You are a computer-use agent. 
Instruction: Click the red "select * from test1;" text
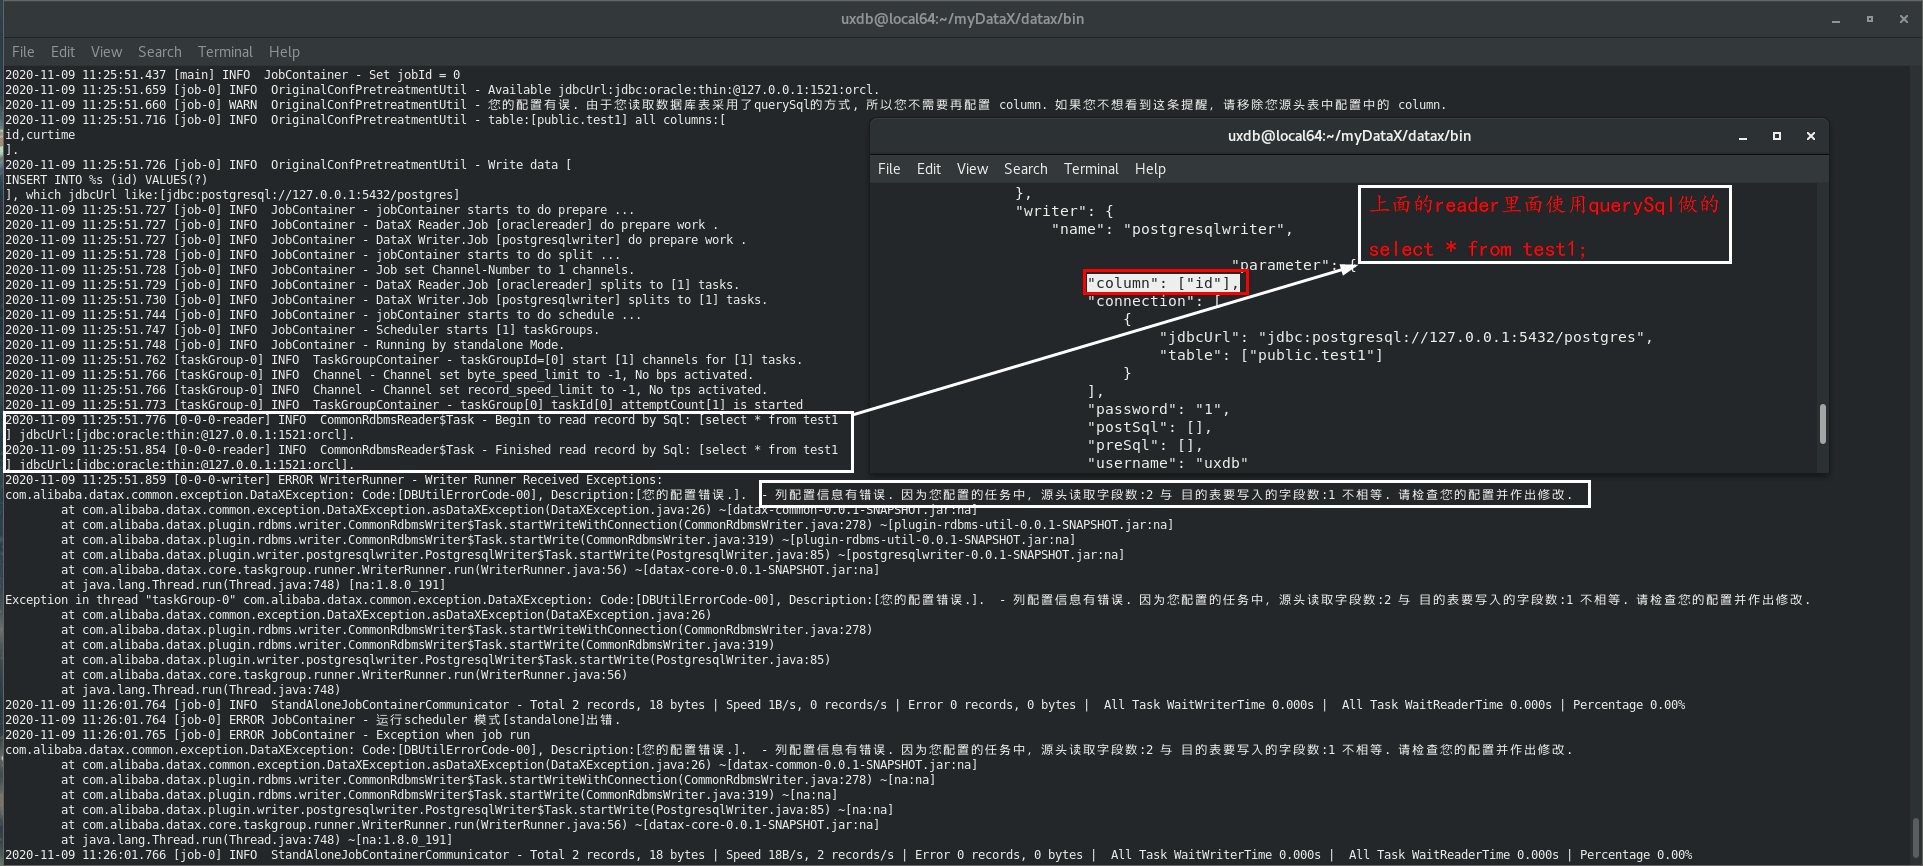coord(1477,249)
